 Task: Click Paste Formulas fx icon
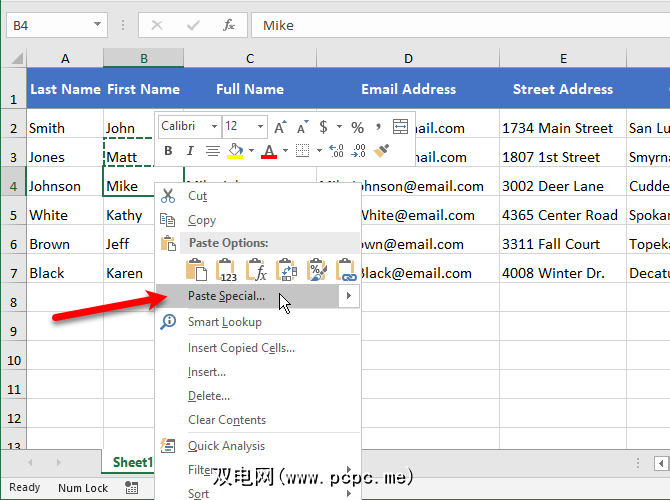click(x=256, y=270)
